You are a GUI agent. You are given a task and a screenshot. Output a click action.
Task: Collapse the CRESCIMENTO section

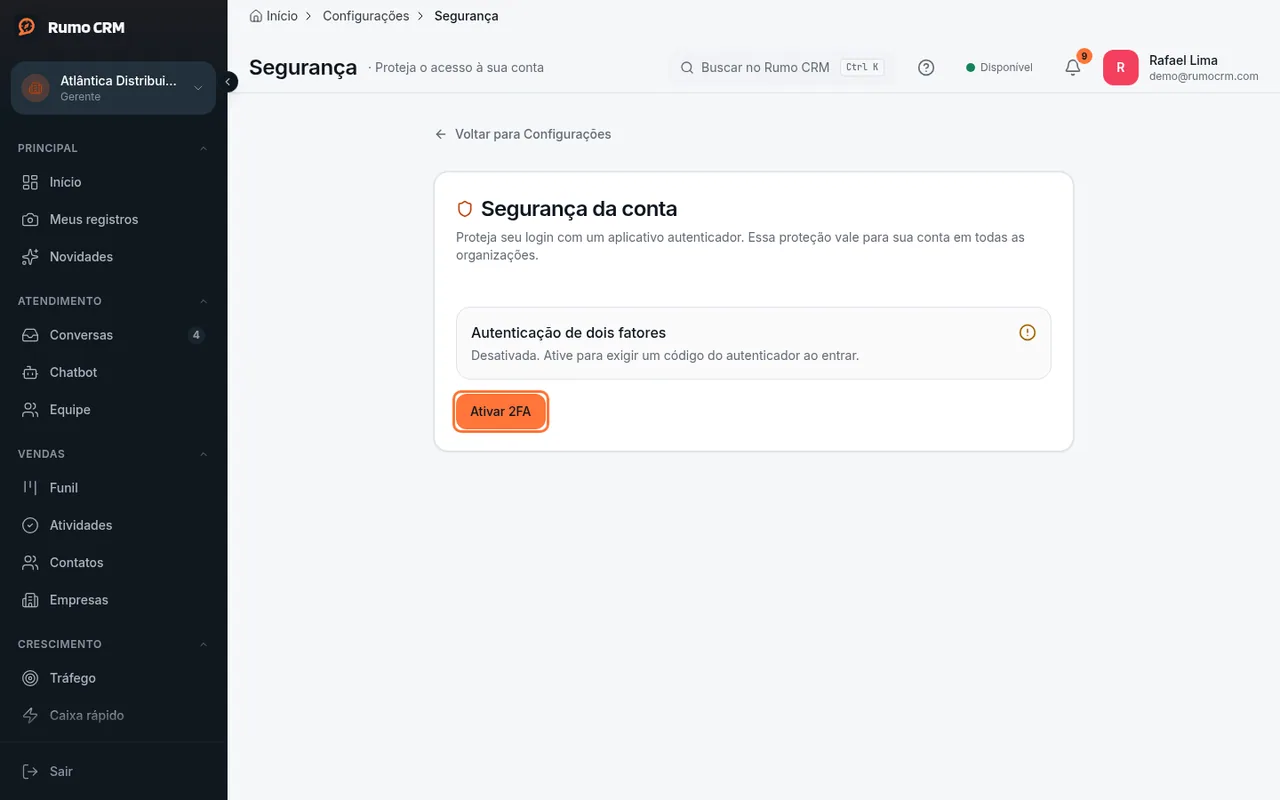pos(203,644)
